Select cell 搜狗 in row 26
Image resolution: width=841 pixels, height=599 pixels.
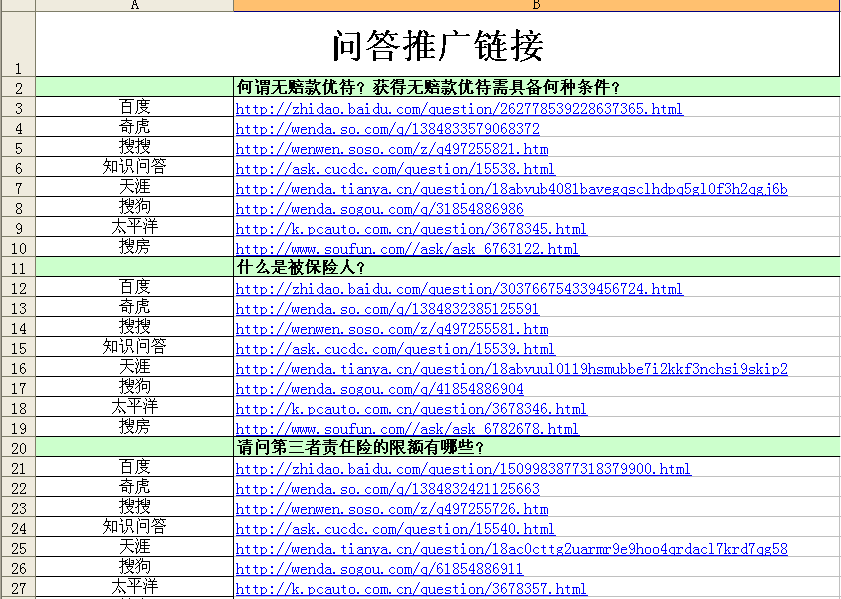click(x=135, y=567)
